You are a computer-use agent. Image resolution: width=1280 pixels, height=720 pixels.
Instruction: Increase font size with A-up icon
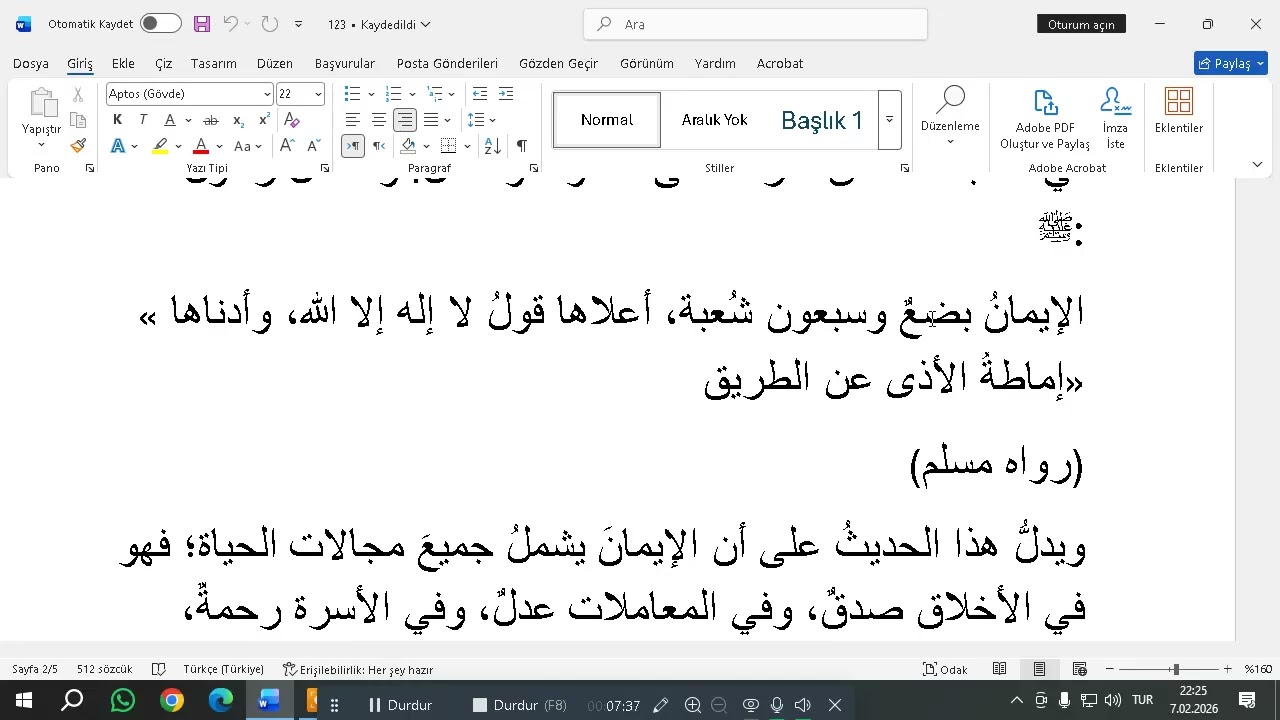(x=287, y=146)
